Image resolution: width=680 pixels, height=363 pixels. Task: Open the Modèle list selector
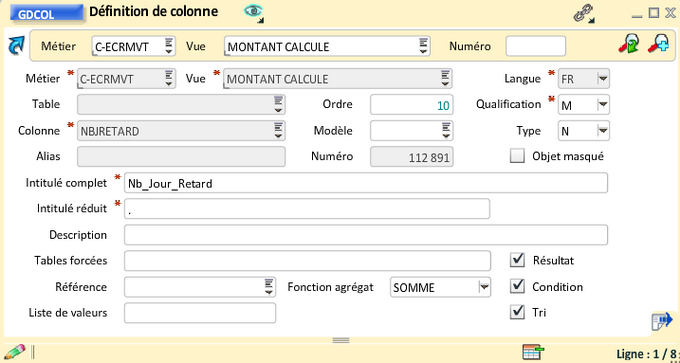click(412, 131)
